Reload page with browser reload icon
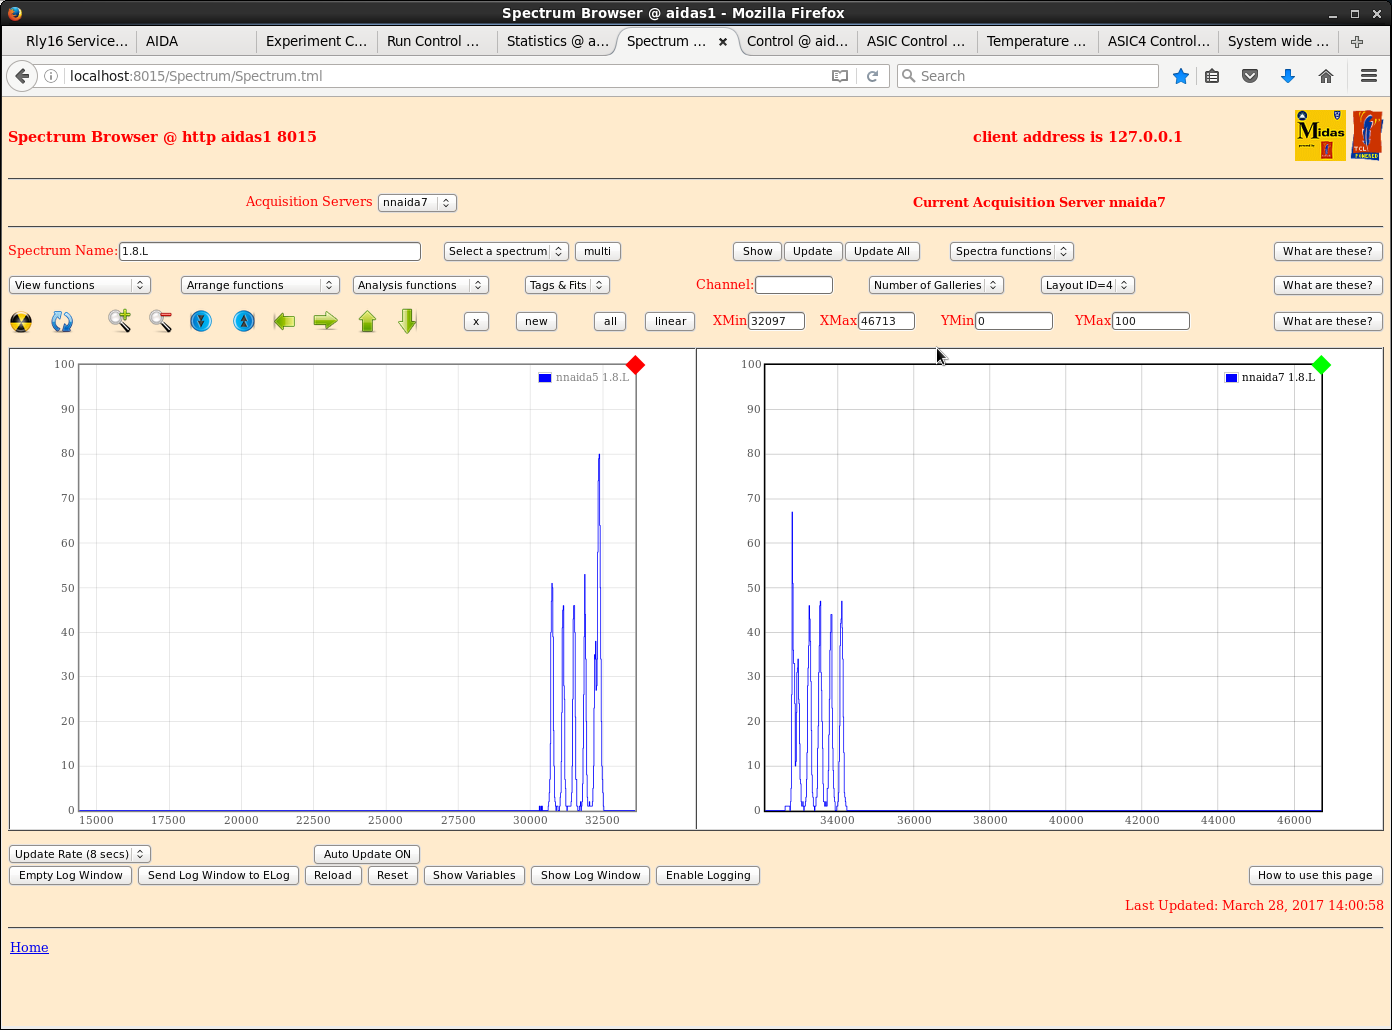Screen dimensions: 1392x1030 [x=872, y=76]
